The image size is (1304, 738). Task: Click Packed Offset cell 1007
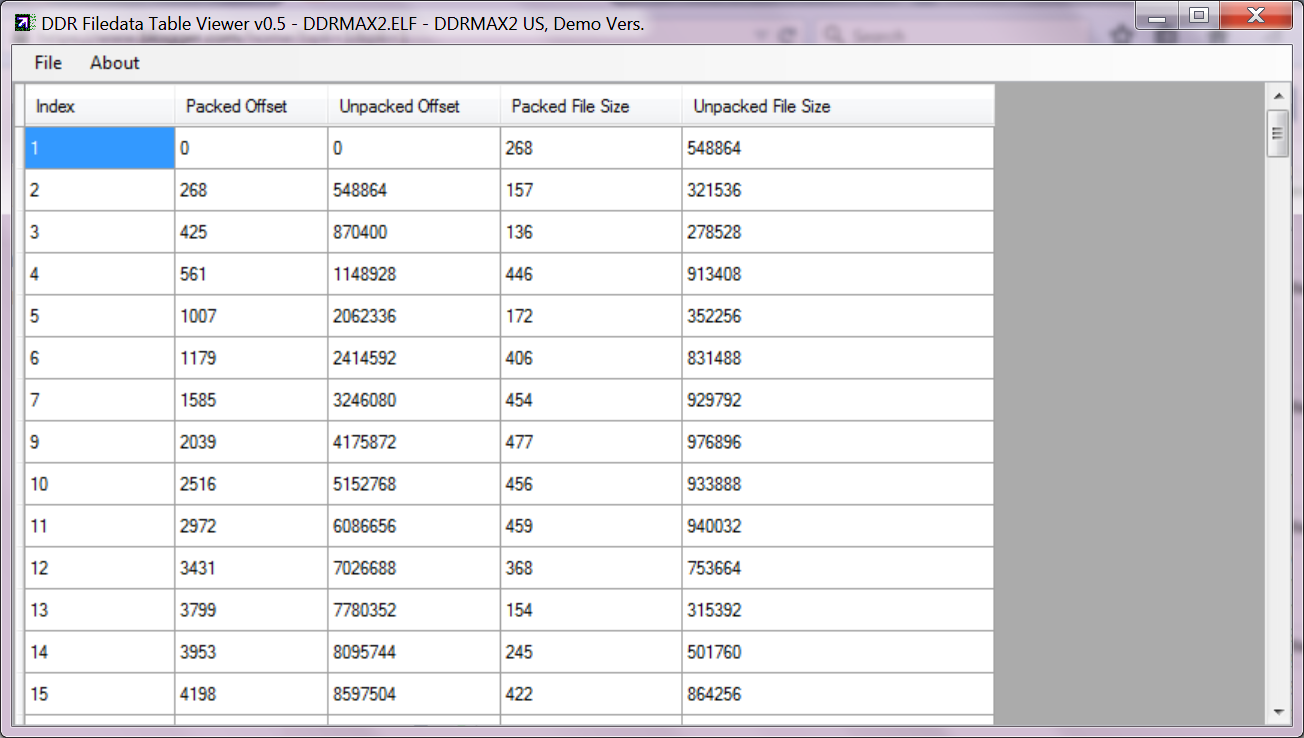[252, 316]
